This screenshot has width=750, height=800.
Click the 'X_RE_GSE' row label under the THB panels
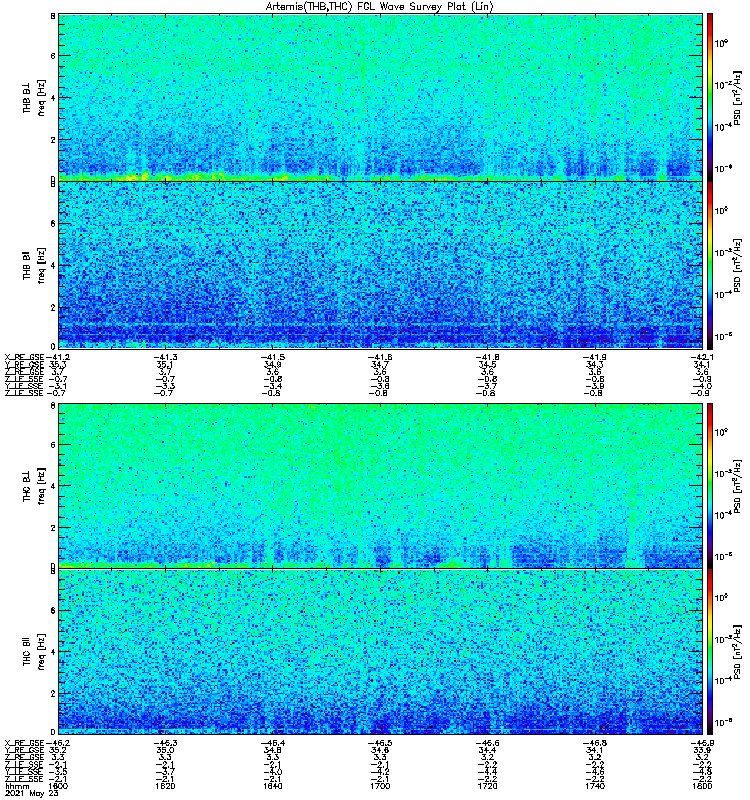click(24, 357)
